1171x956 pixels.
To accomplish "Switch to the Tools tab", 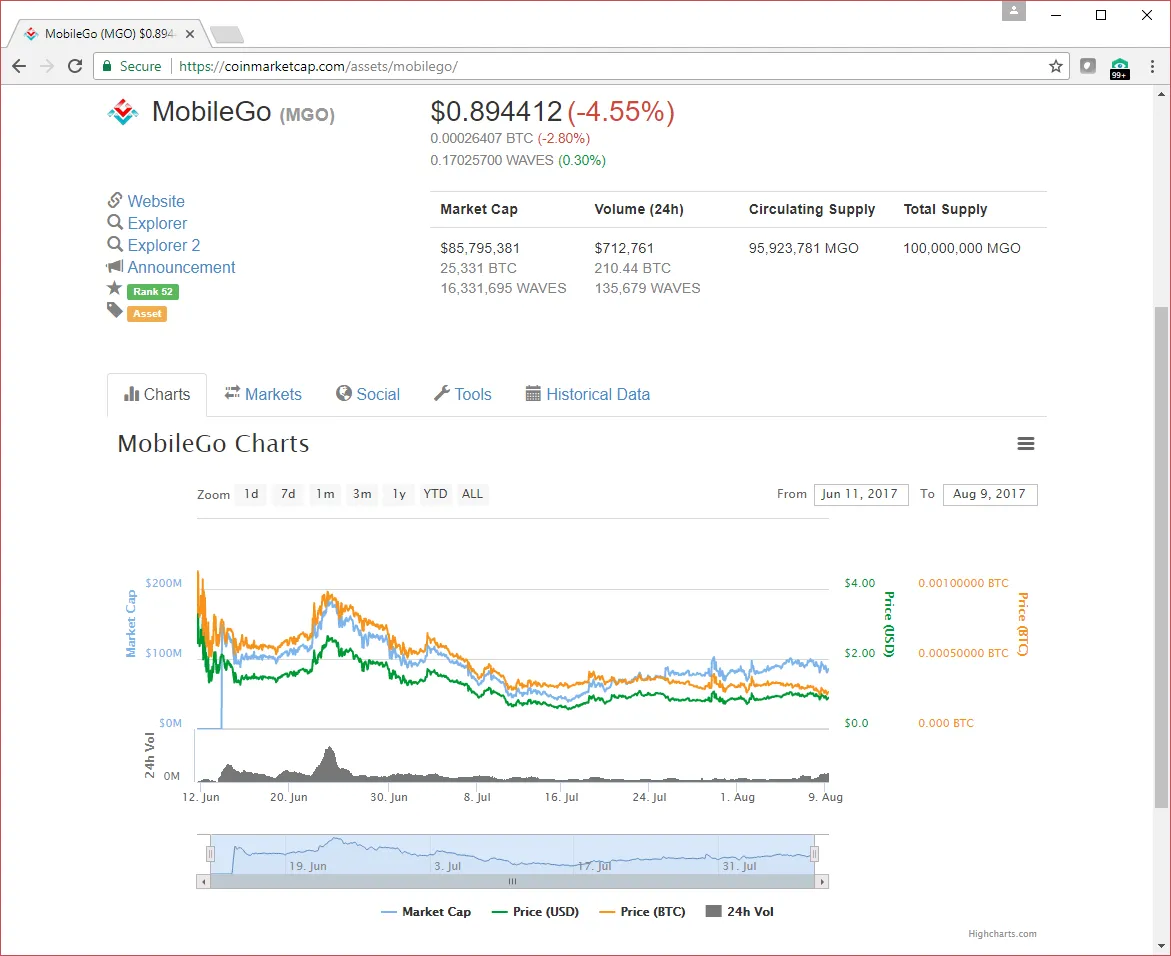I will [463, 394].
